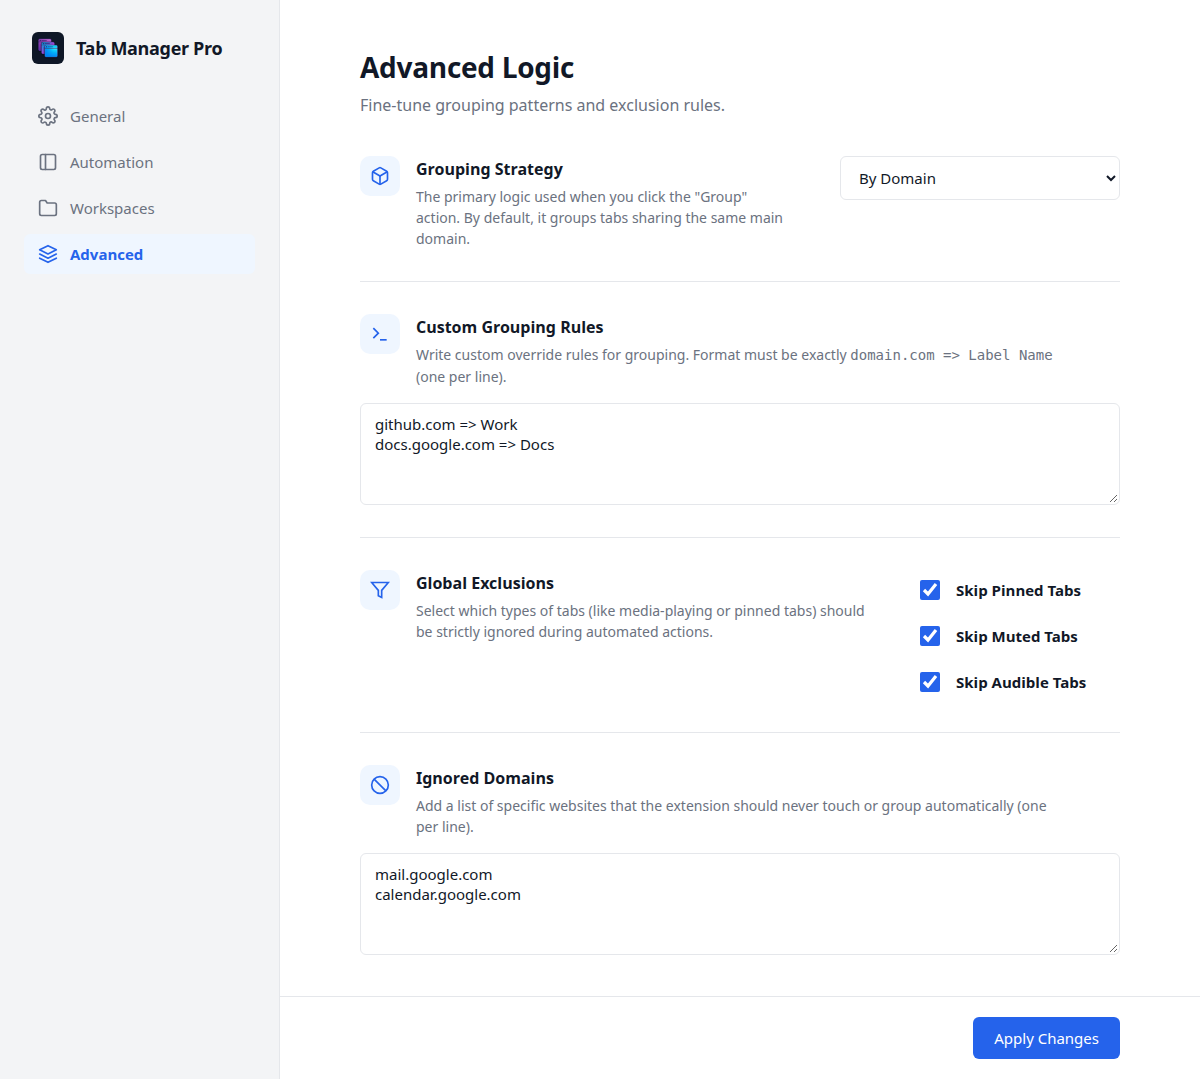
Task: Click the 'Skip Pinned Tabs' label text
Action: (x=1018, y=591)
